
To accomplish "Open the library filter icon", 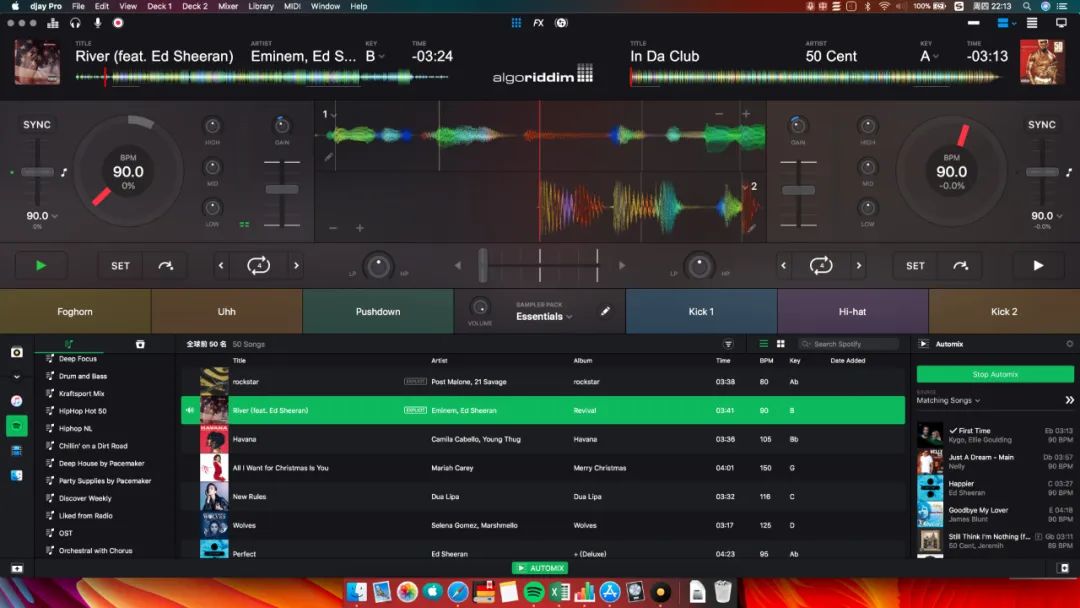I will tap(728, 344).
